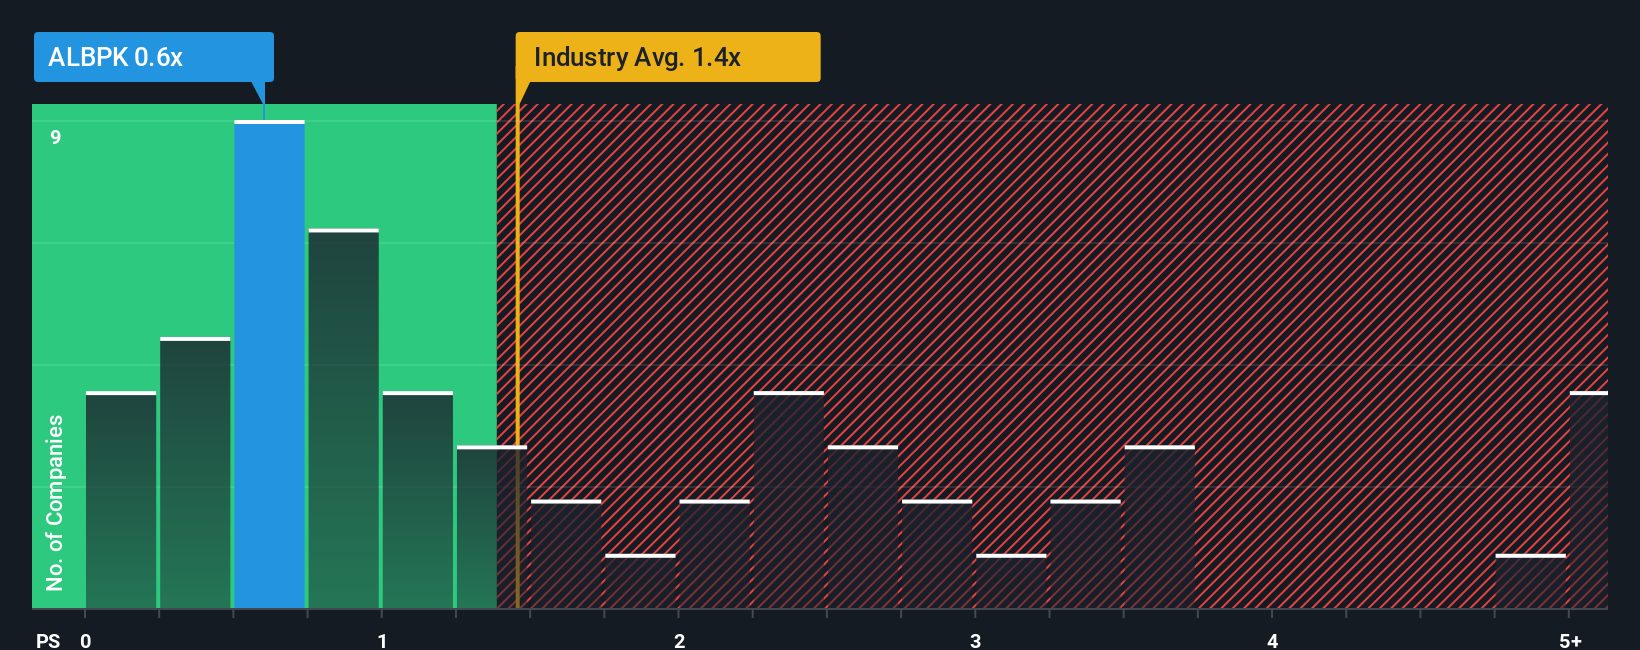The height and width of the screenshot is (650, 1640).
Task: Click the x-axis label 1
Action: (x=382, y=641)
